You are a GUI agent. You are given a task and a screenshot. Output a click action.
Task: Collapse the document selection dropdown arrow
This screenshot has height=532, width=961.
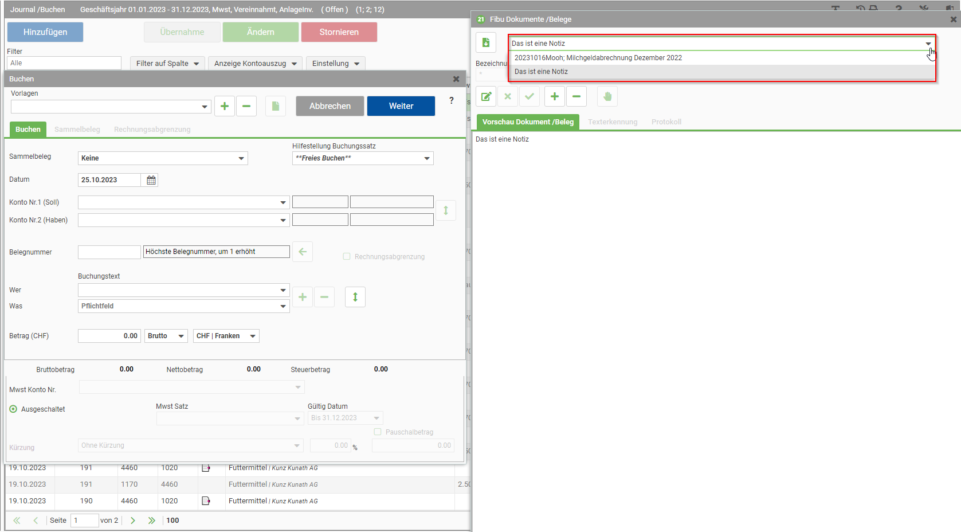tap(928, 44)
